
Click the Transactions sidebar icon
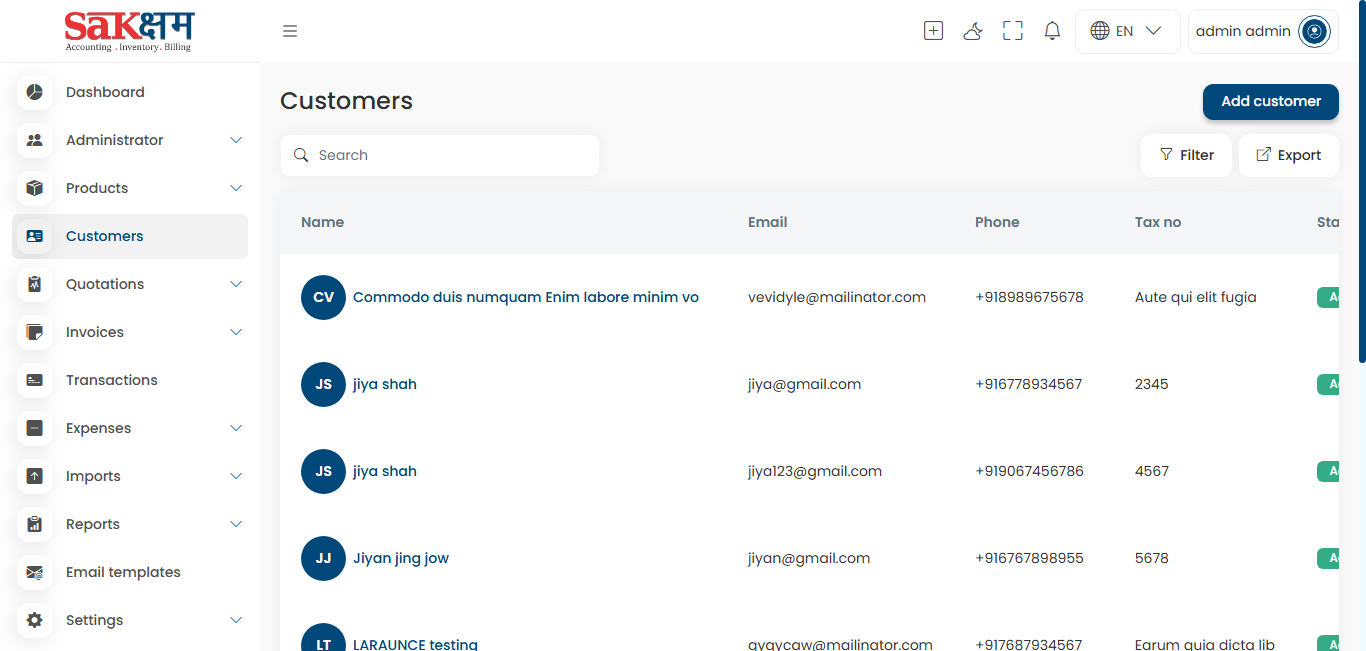[x=35, y=380]
